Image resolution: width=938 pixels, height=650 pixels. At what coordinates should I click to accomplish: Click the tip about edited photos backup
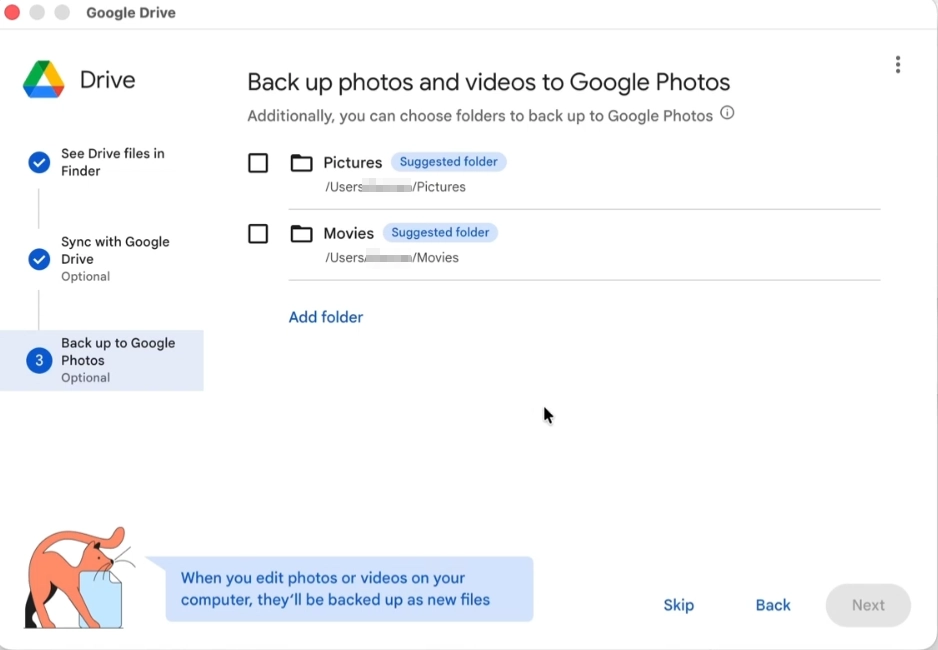(x=349, y=589)
